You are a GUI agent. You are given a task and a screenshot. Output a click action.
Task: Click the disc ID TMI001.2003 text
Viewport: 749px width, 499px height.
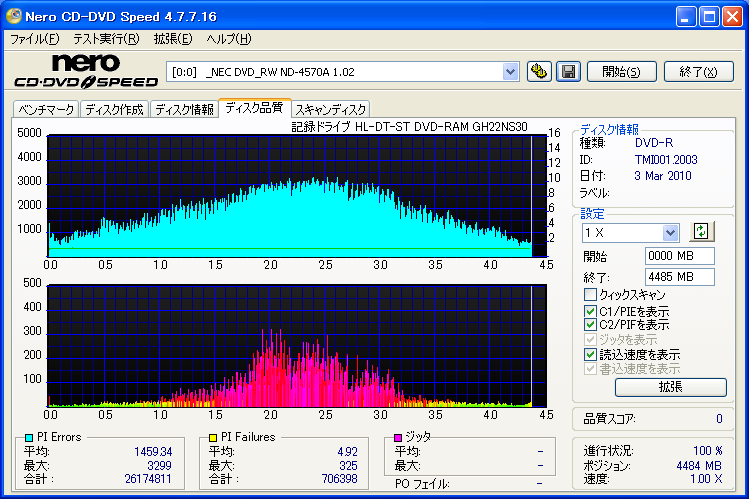666,159
